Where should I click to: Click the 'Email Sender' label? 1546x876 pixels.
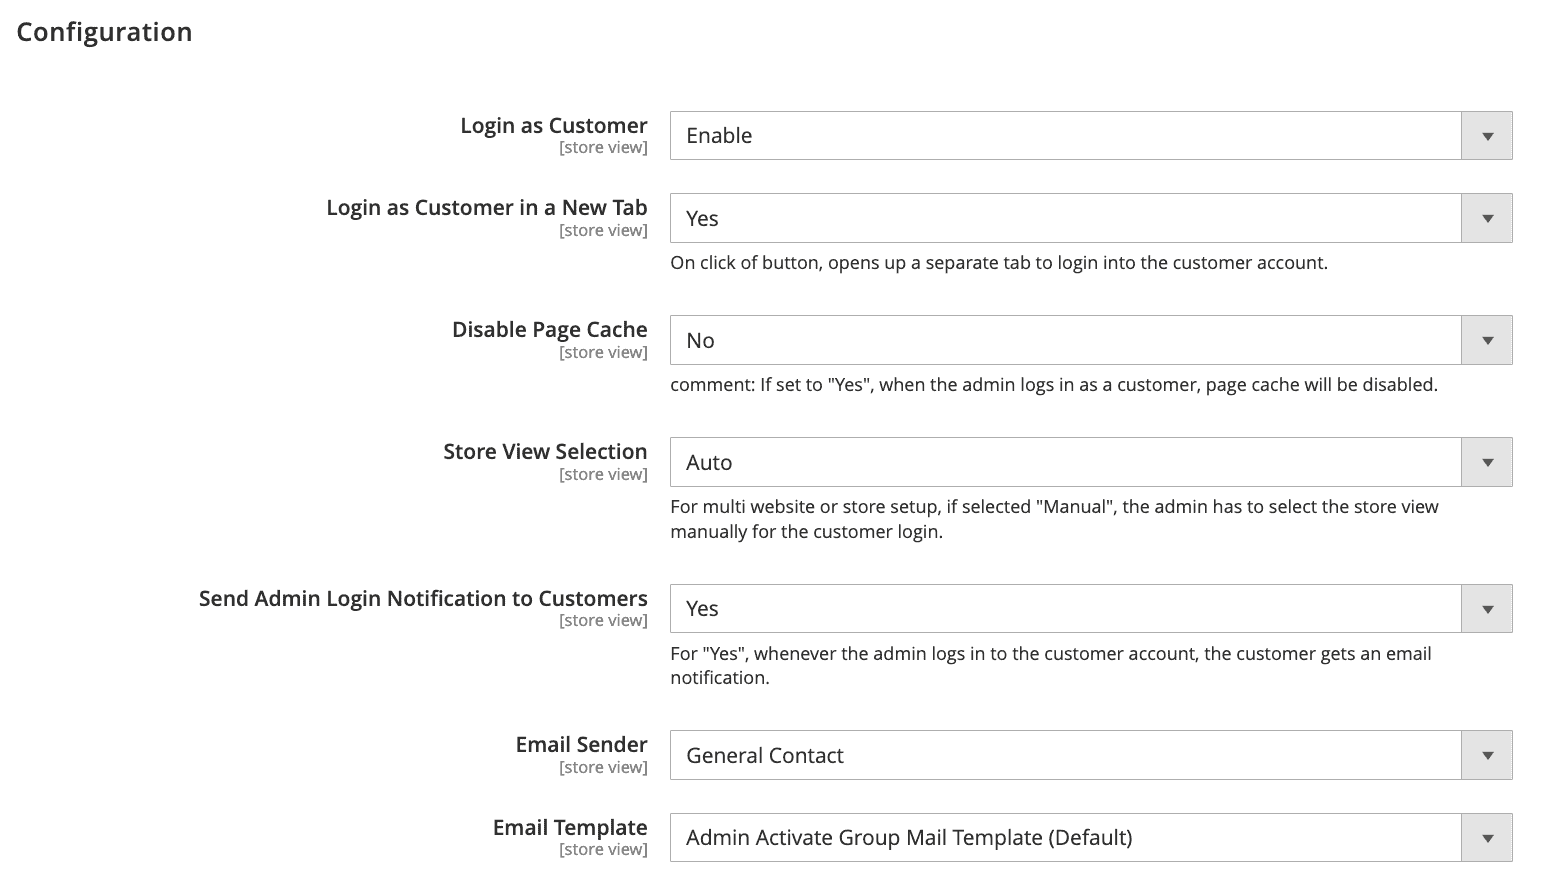pyautogui.click(x=581, y=745)
